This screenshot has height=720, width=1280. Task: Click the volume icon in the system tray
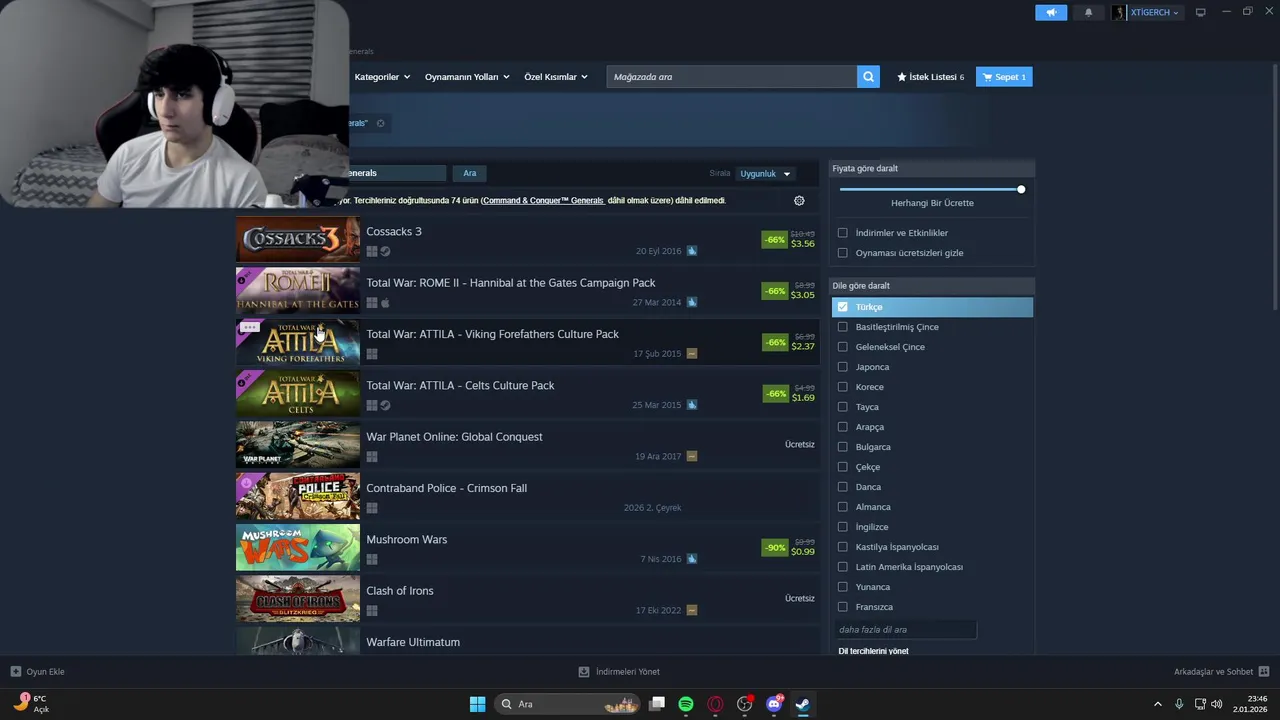[1217, 704]
